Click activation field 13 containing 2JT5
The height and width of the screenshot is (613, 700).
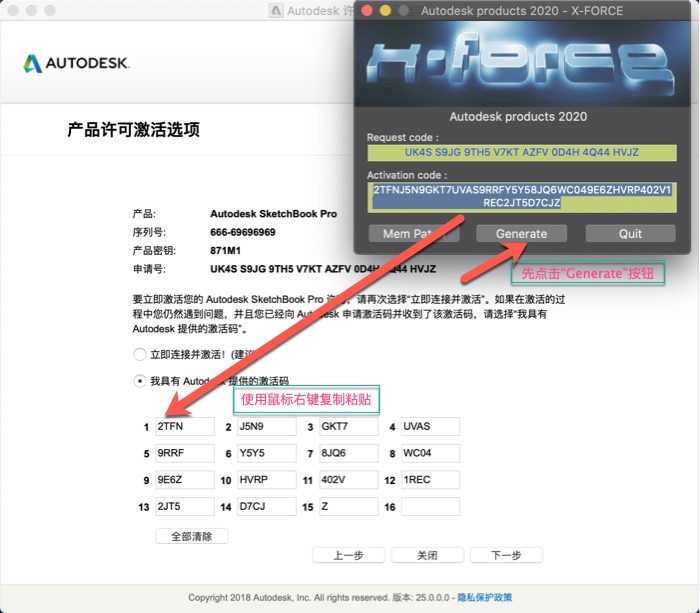pos(185,507)
